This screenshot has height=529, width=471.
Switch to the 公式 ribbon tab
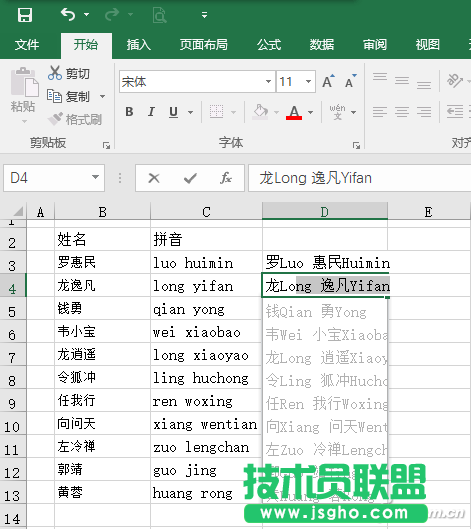[x=269, y=45]
